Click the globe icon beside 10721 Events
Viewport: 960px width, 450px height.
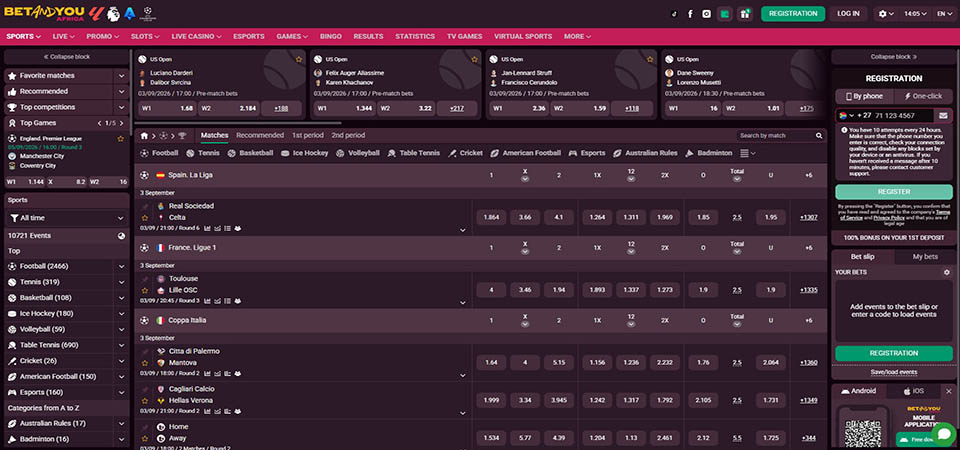(x=121, y=236)
